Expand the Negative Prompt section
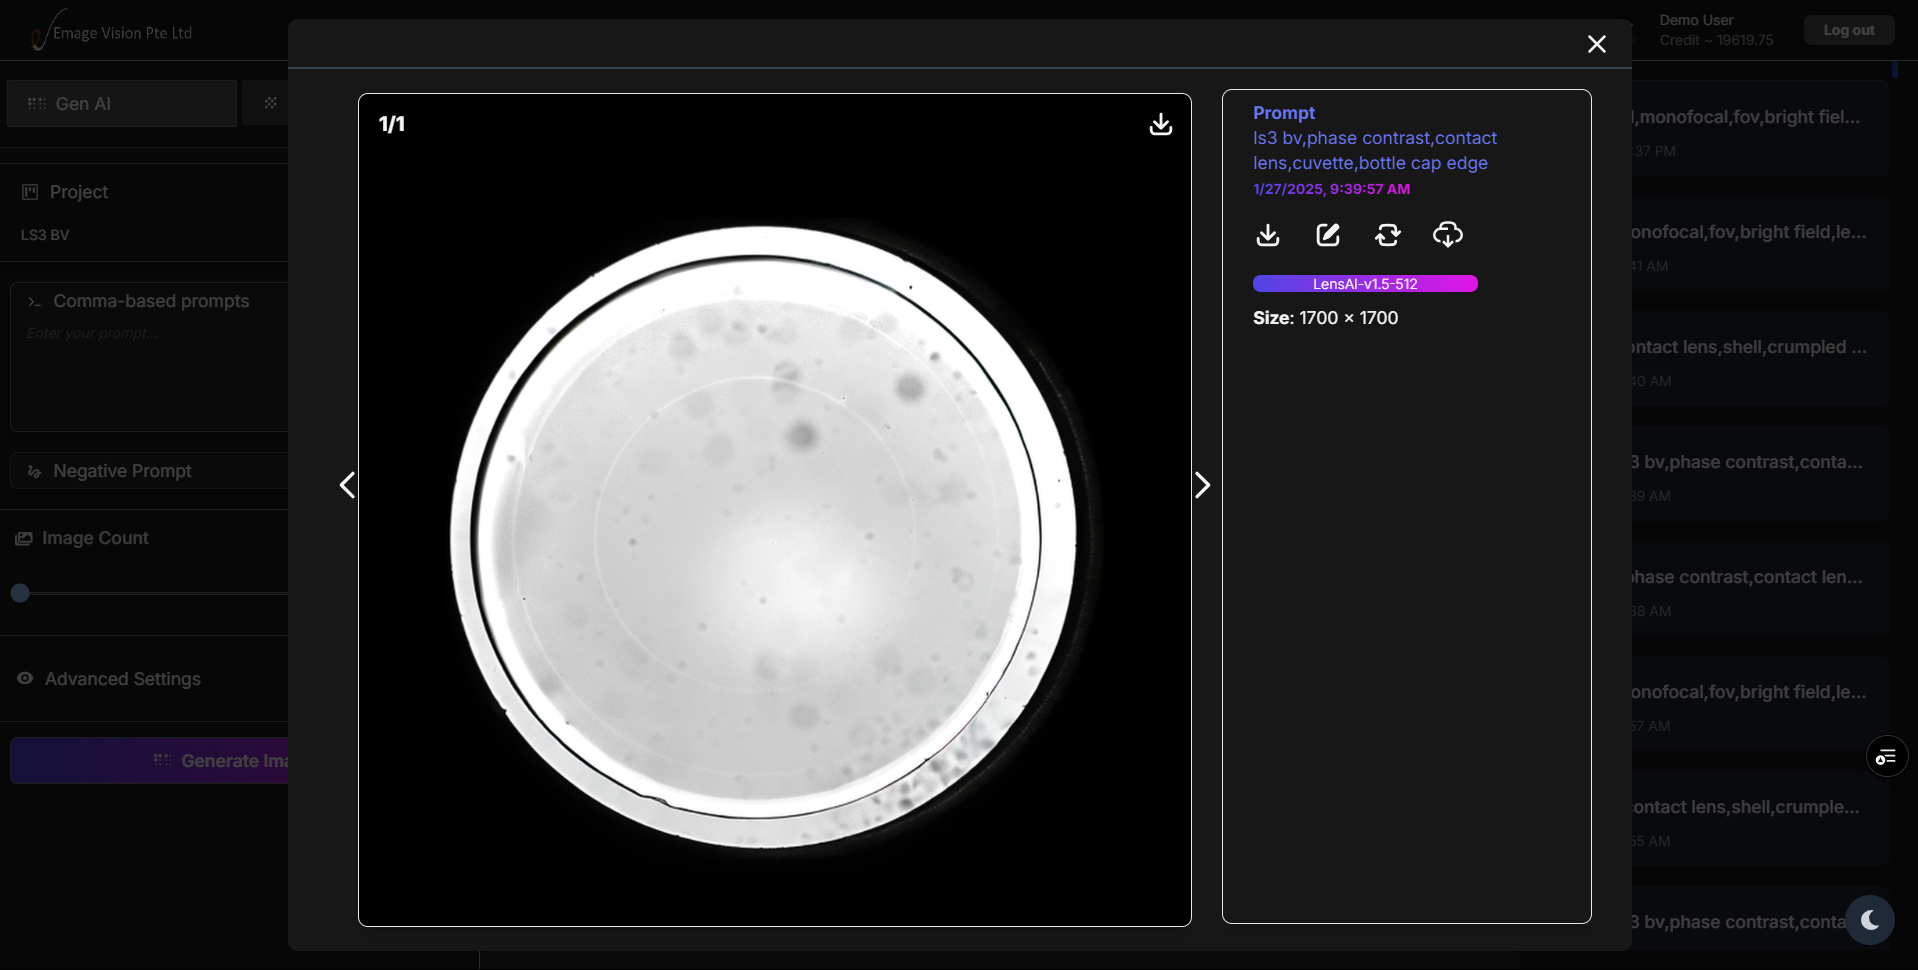The width and height of the screenshot is (1918, 970). (x=122, y=471)
